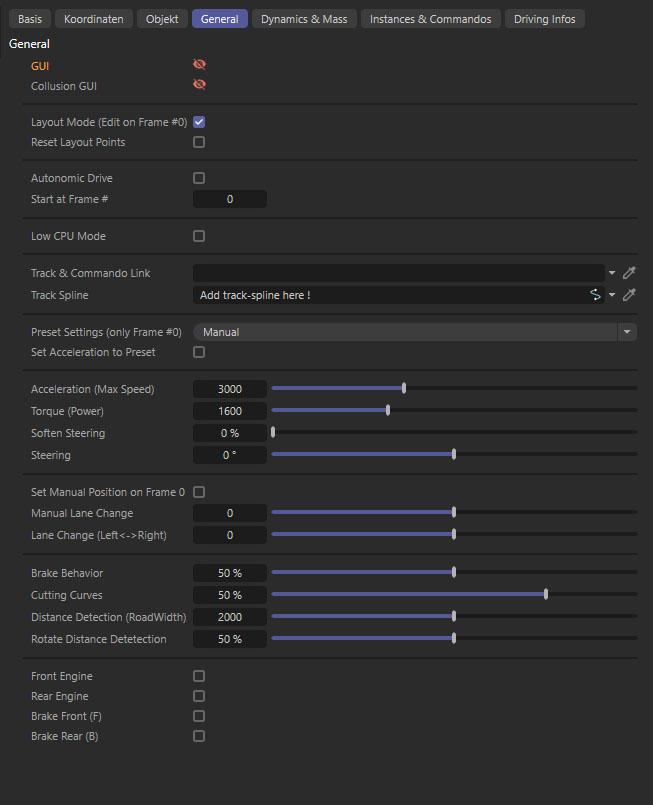This screenshot has height=805, width=653.
Task: Expand the Track & Commando Link dropdown arrow
Action: point(612,273)
